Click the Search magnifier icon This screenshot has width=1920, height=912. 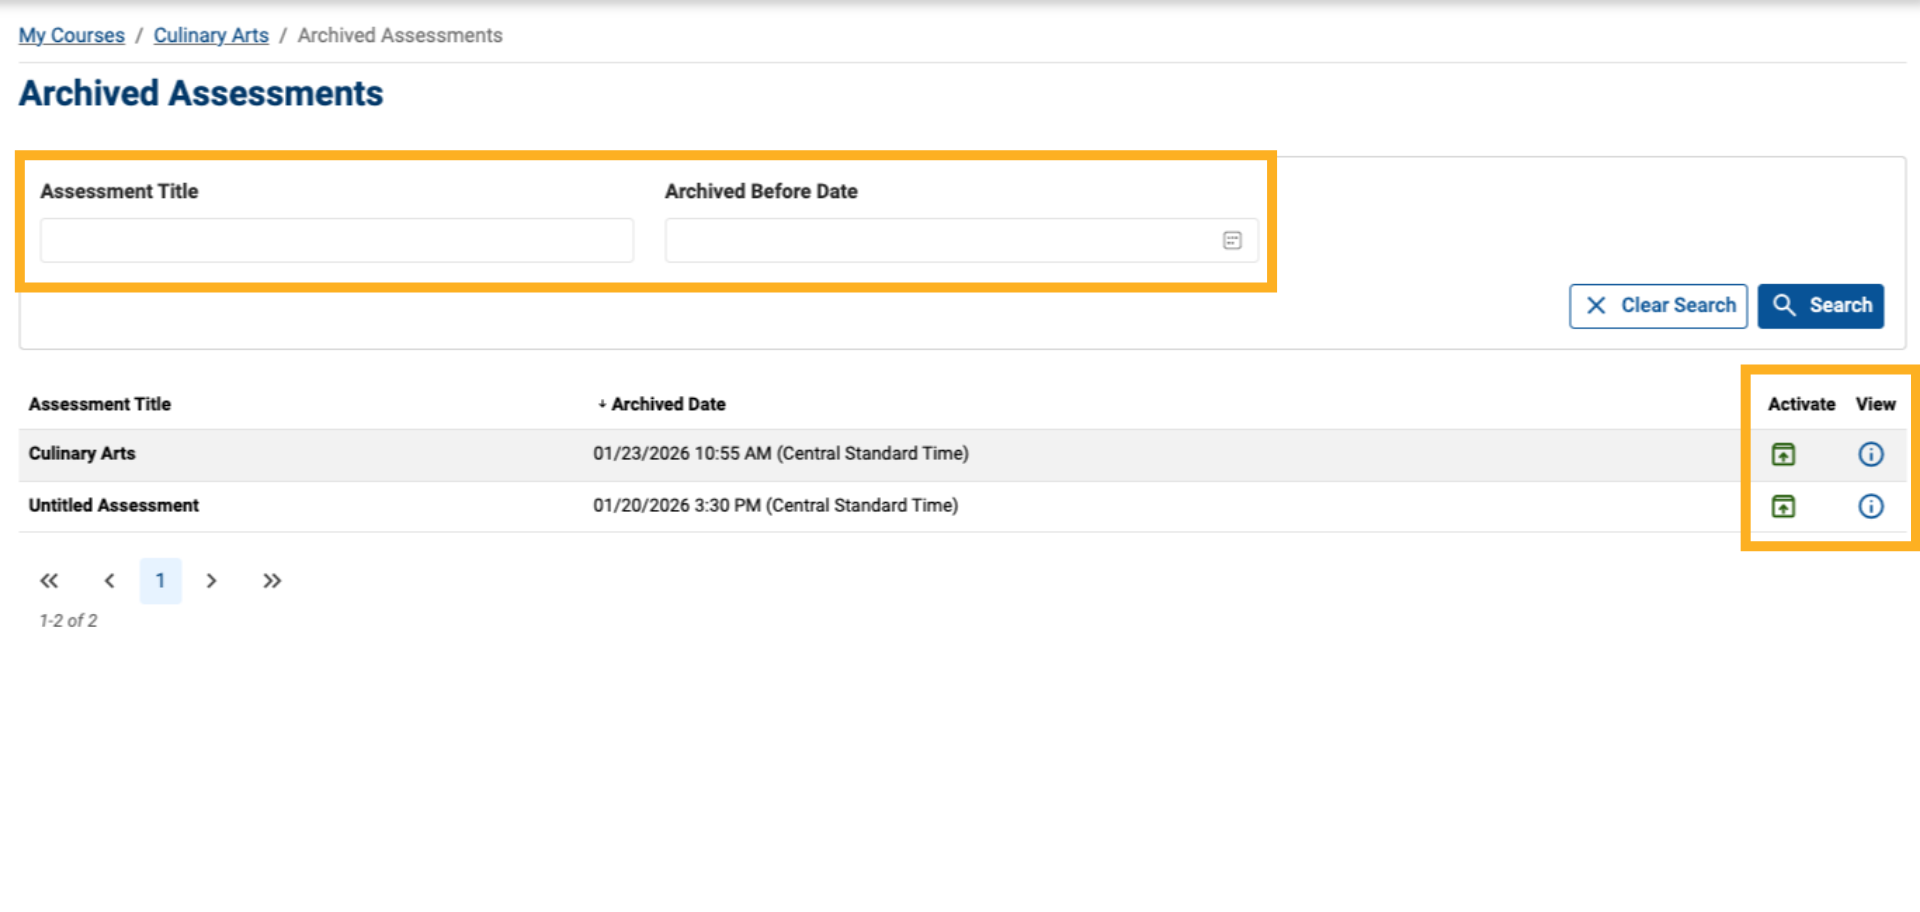[x=1786, y=306]
